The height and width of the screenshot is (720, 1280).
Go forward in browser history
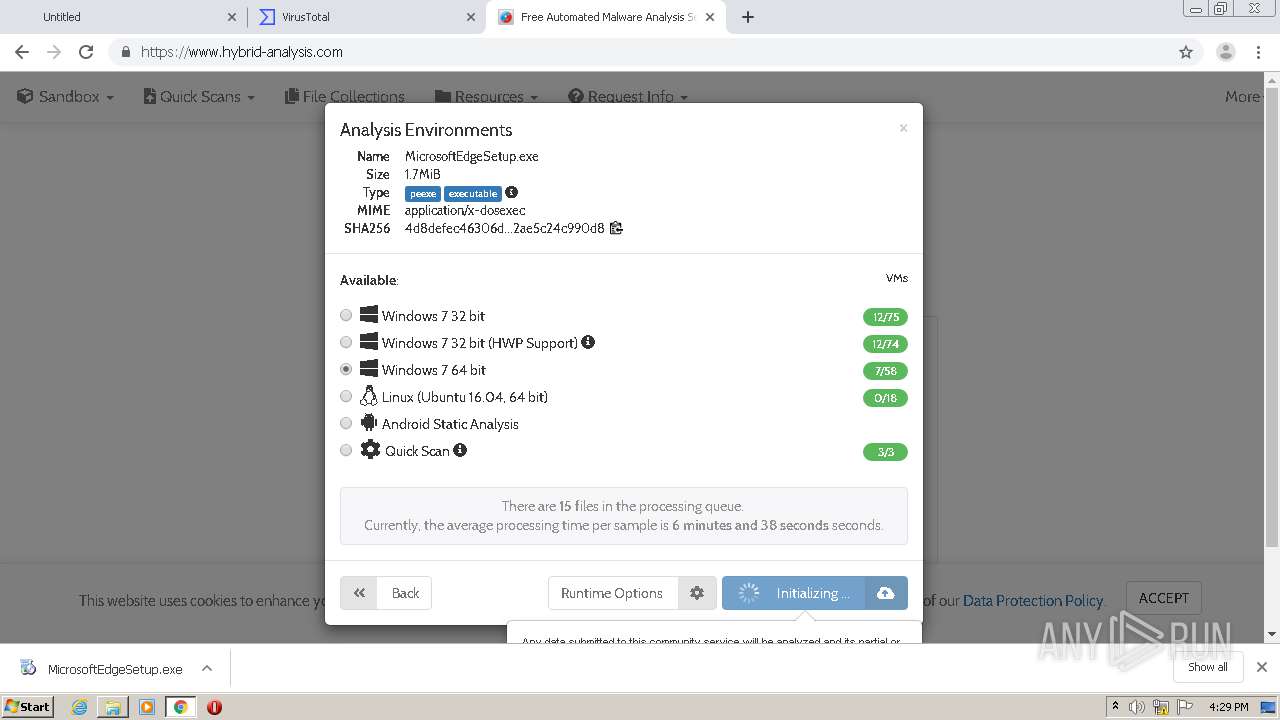[54, 52]
